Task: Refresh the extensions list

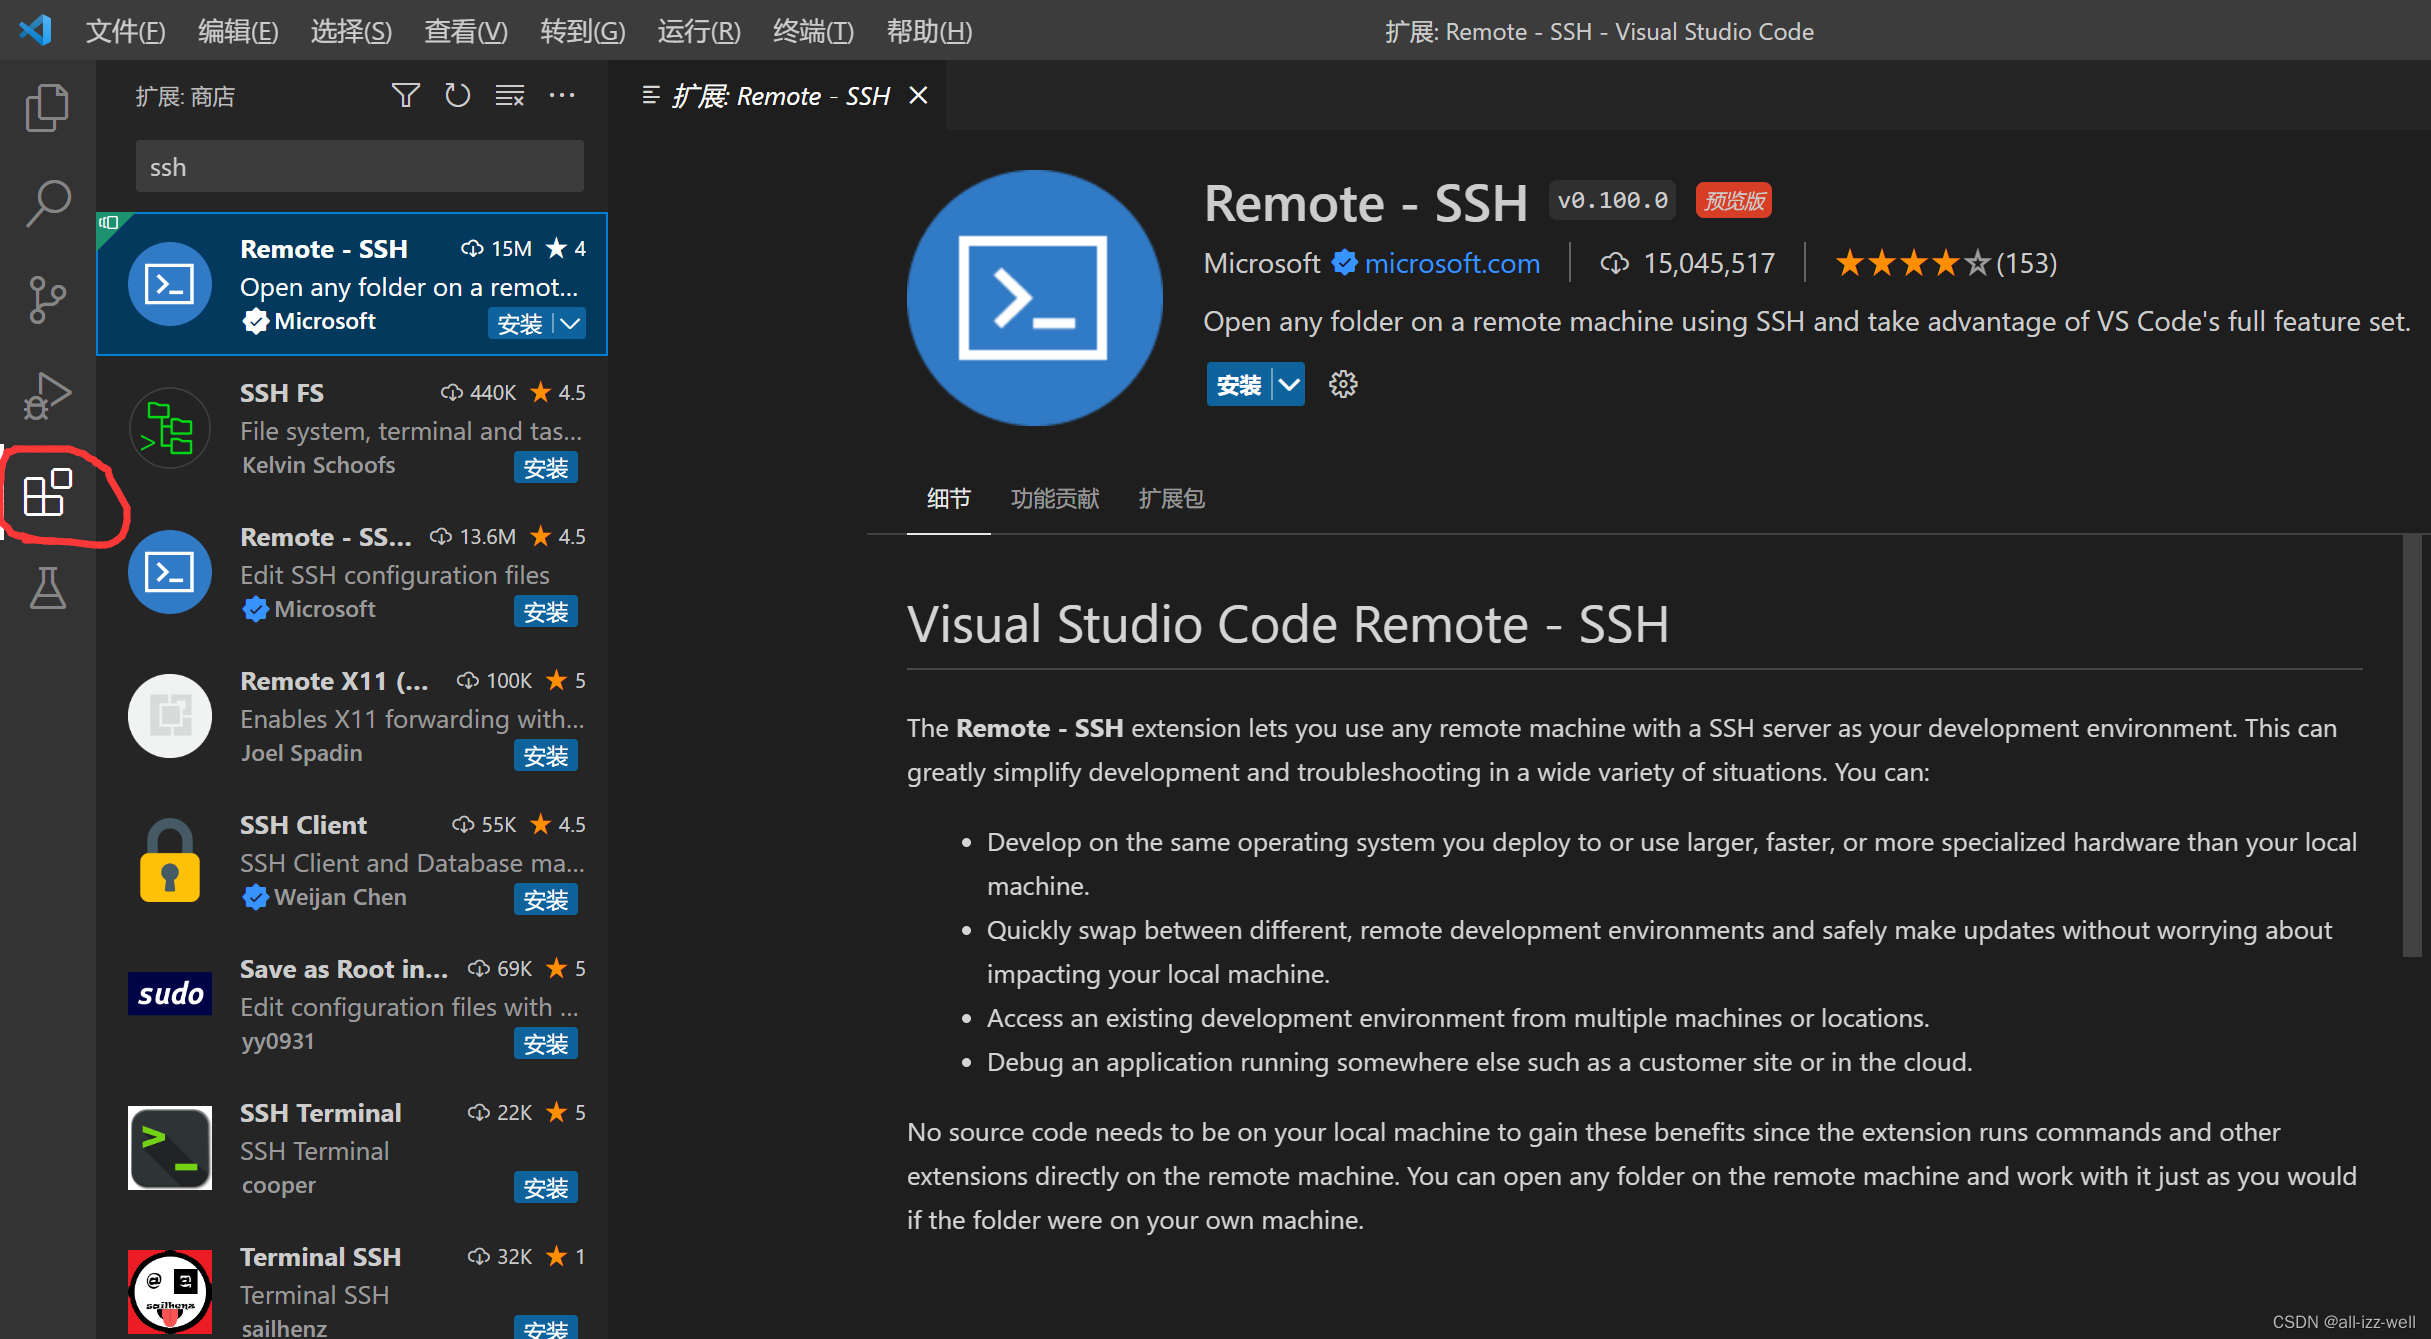Action: [457, 95]
